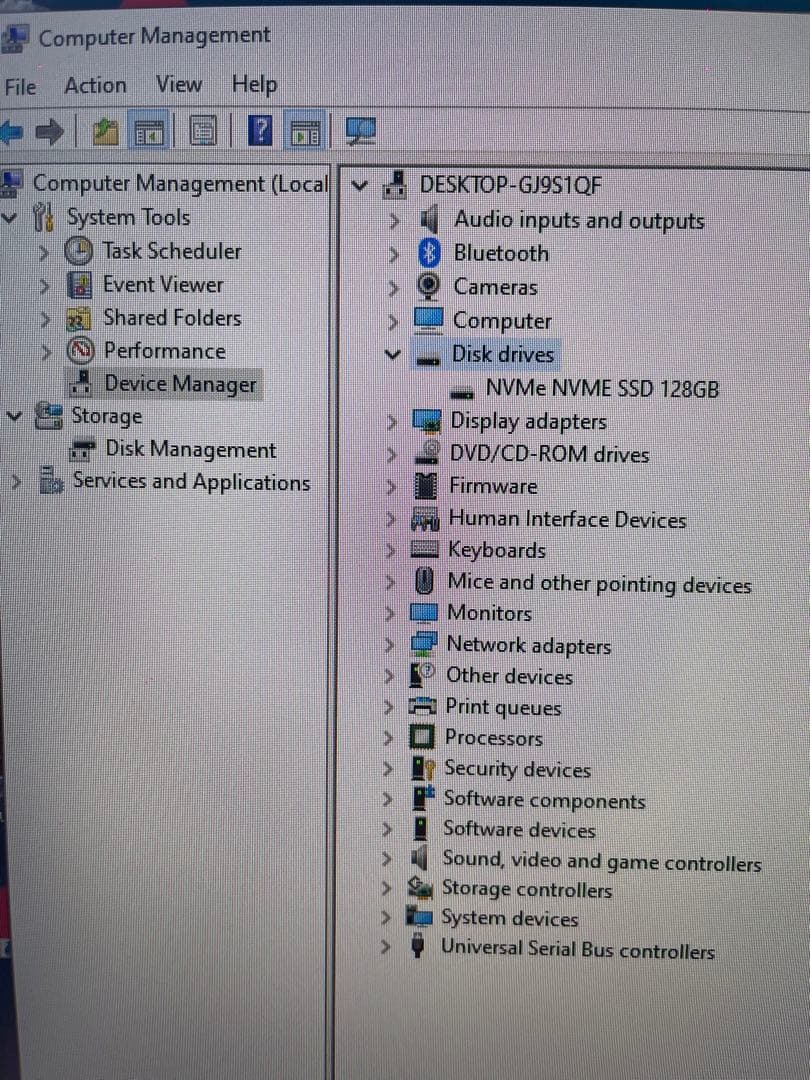The height and width of the screenshot is (1080, 810).
Task: Open the File menu
Action: point(20,87)
